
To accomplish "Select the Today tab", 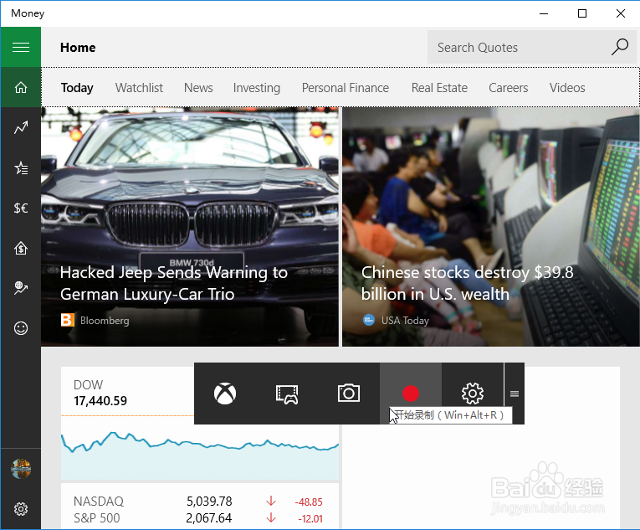I will (x=77, y=87).
